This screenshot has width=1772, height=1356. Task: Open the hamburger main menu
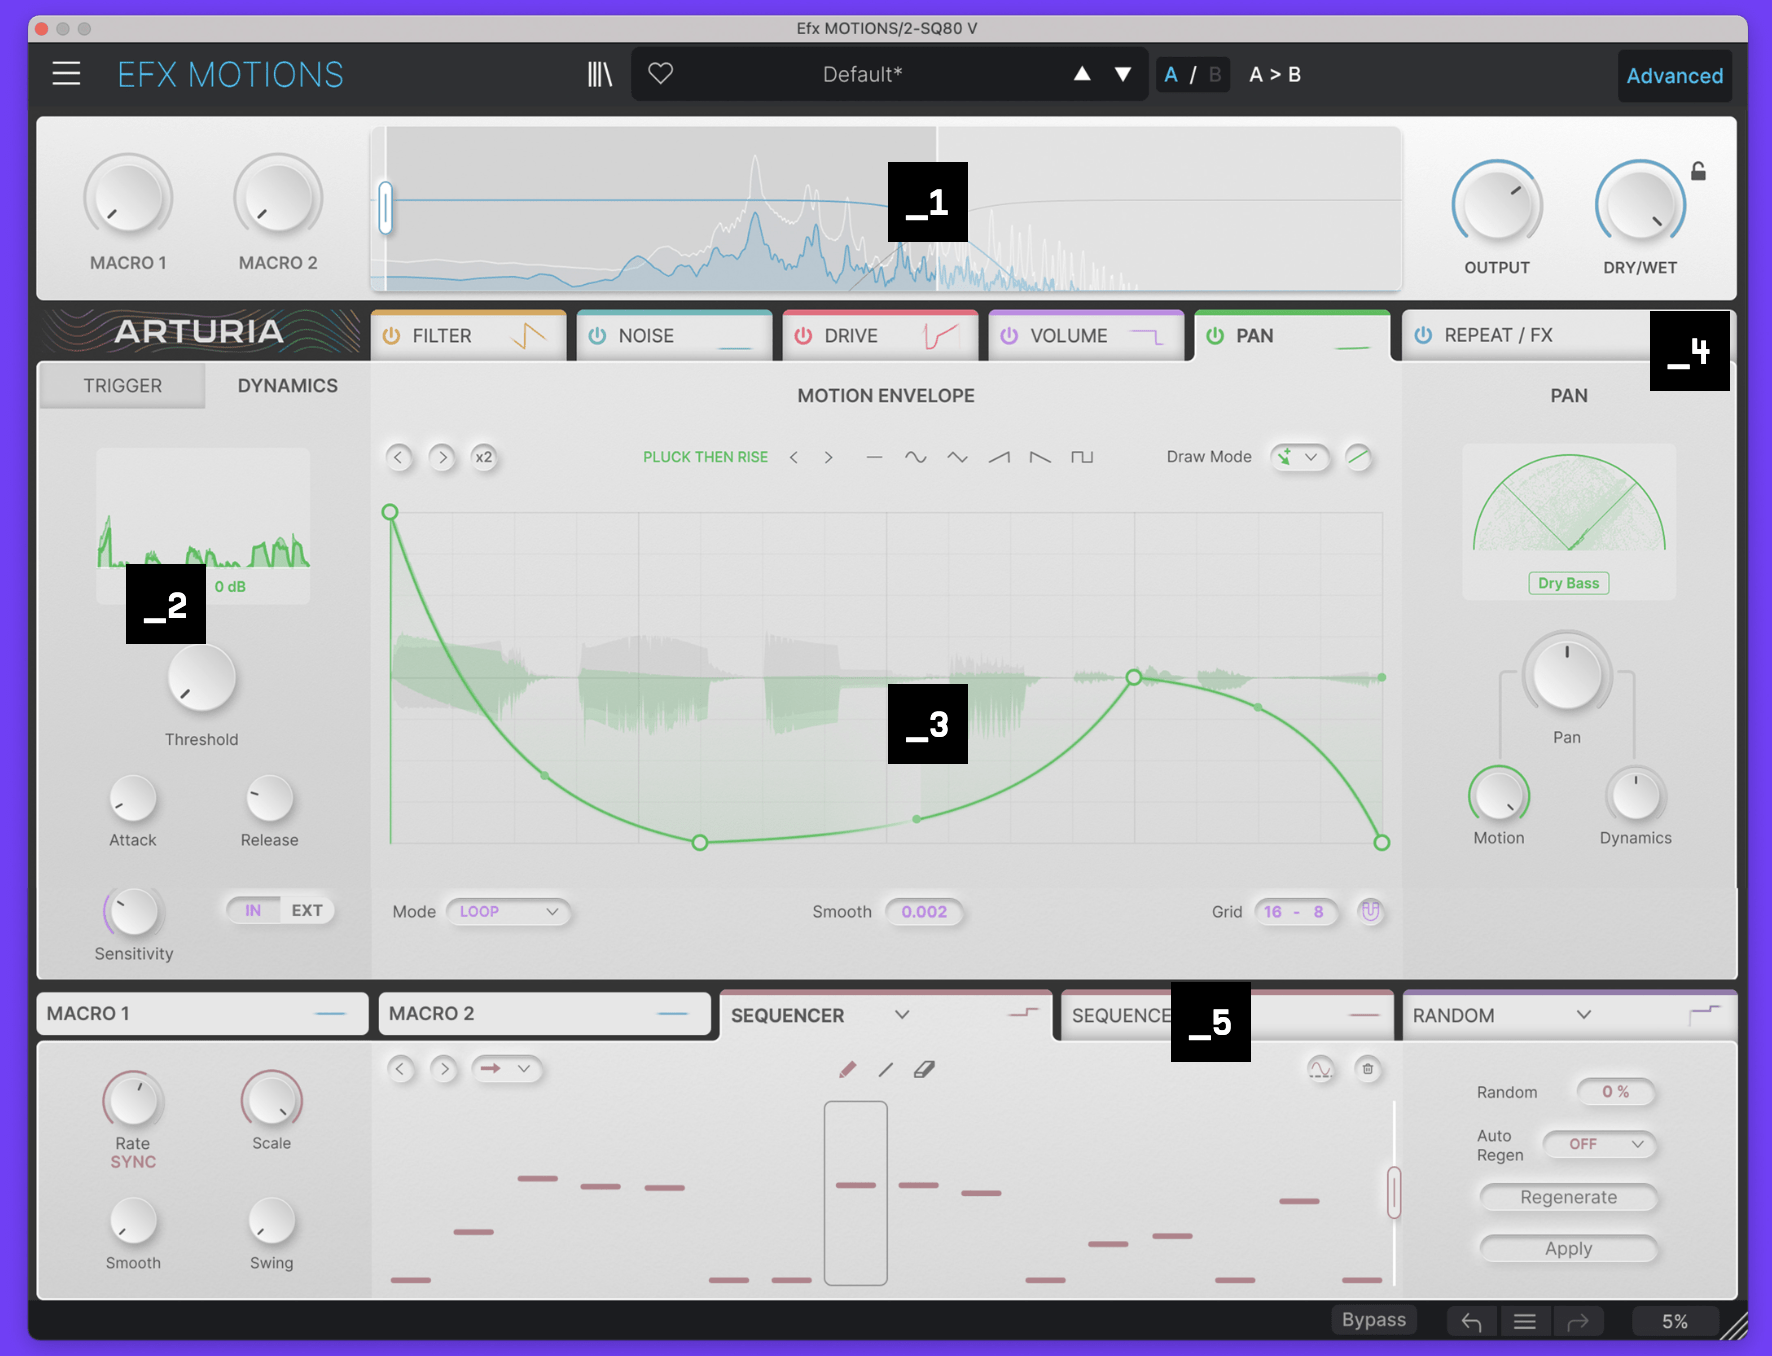tap(66, 74)
